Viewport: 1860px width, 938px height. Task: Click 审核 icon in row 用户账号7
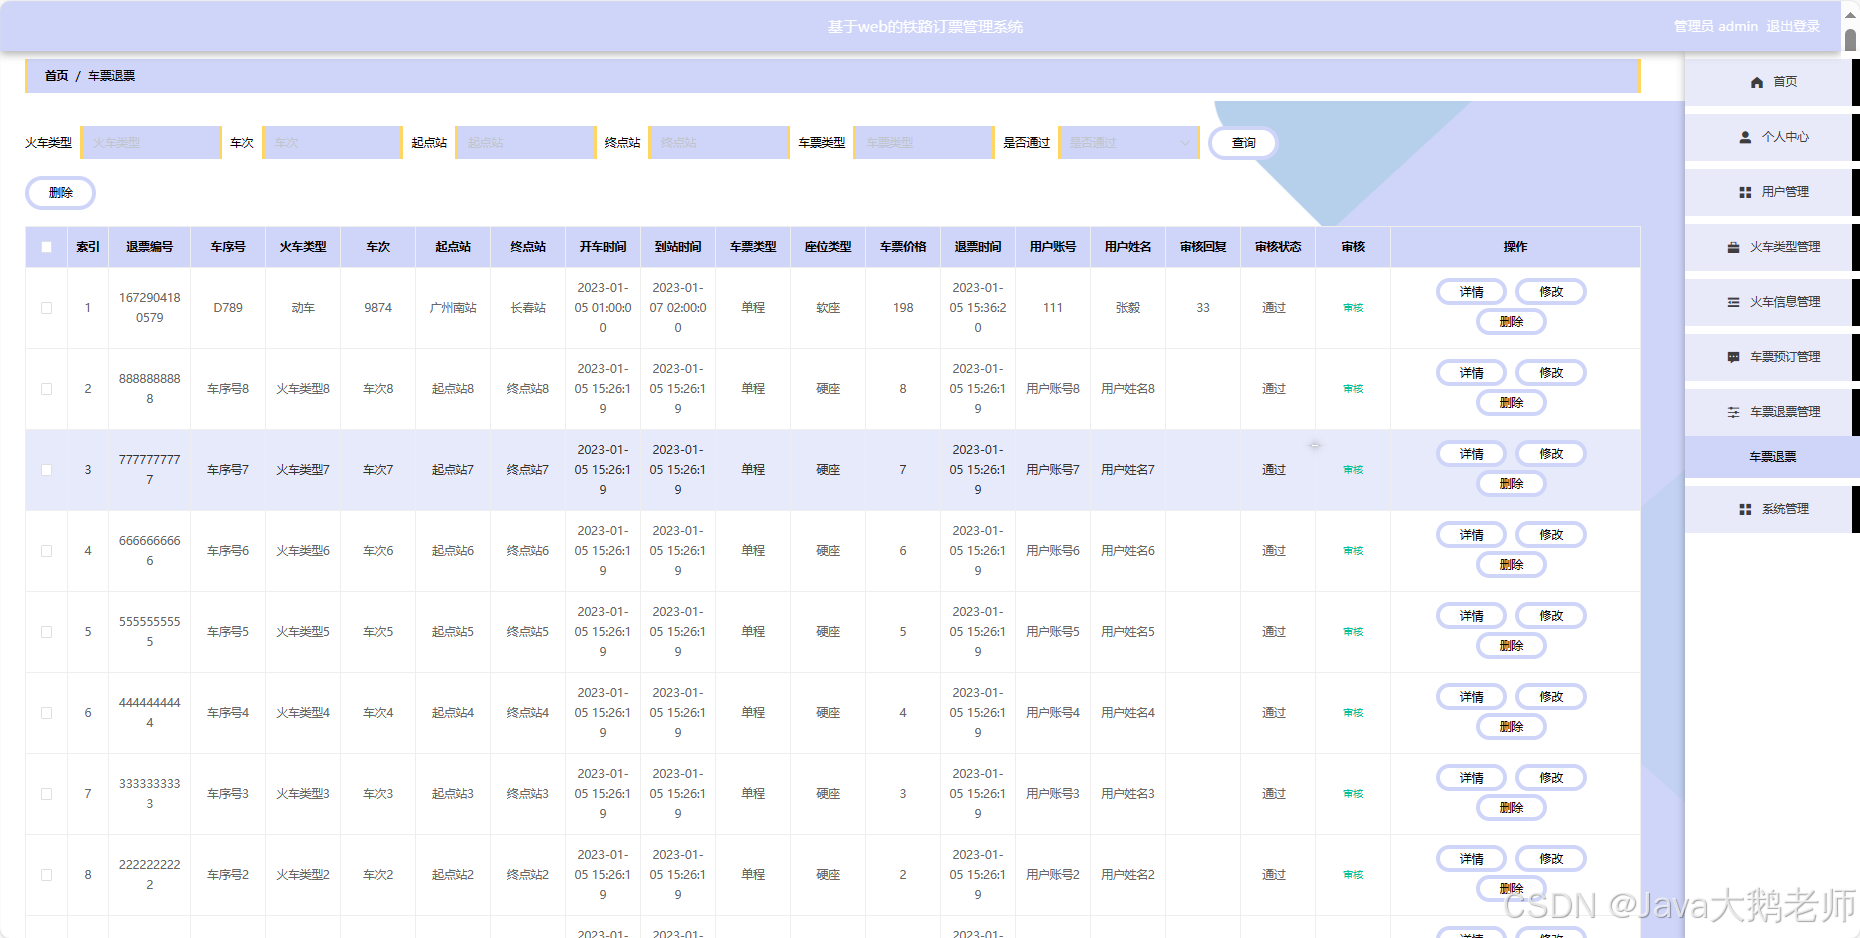point(1353,470)
